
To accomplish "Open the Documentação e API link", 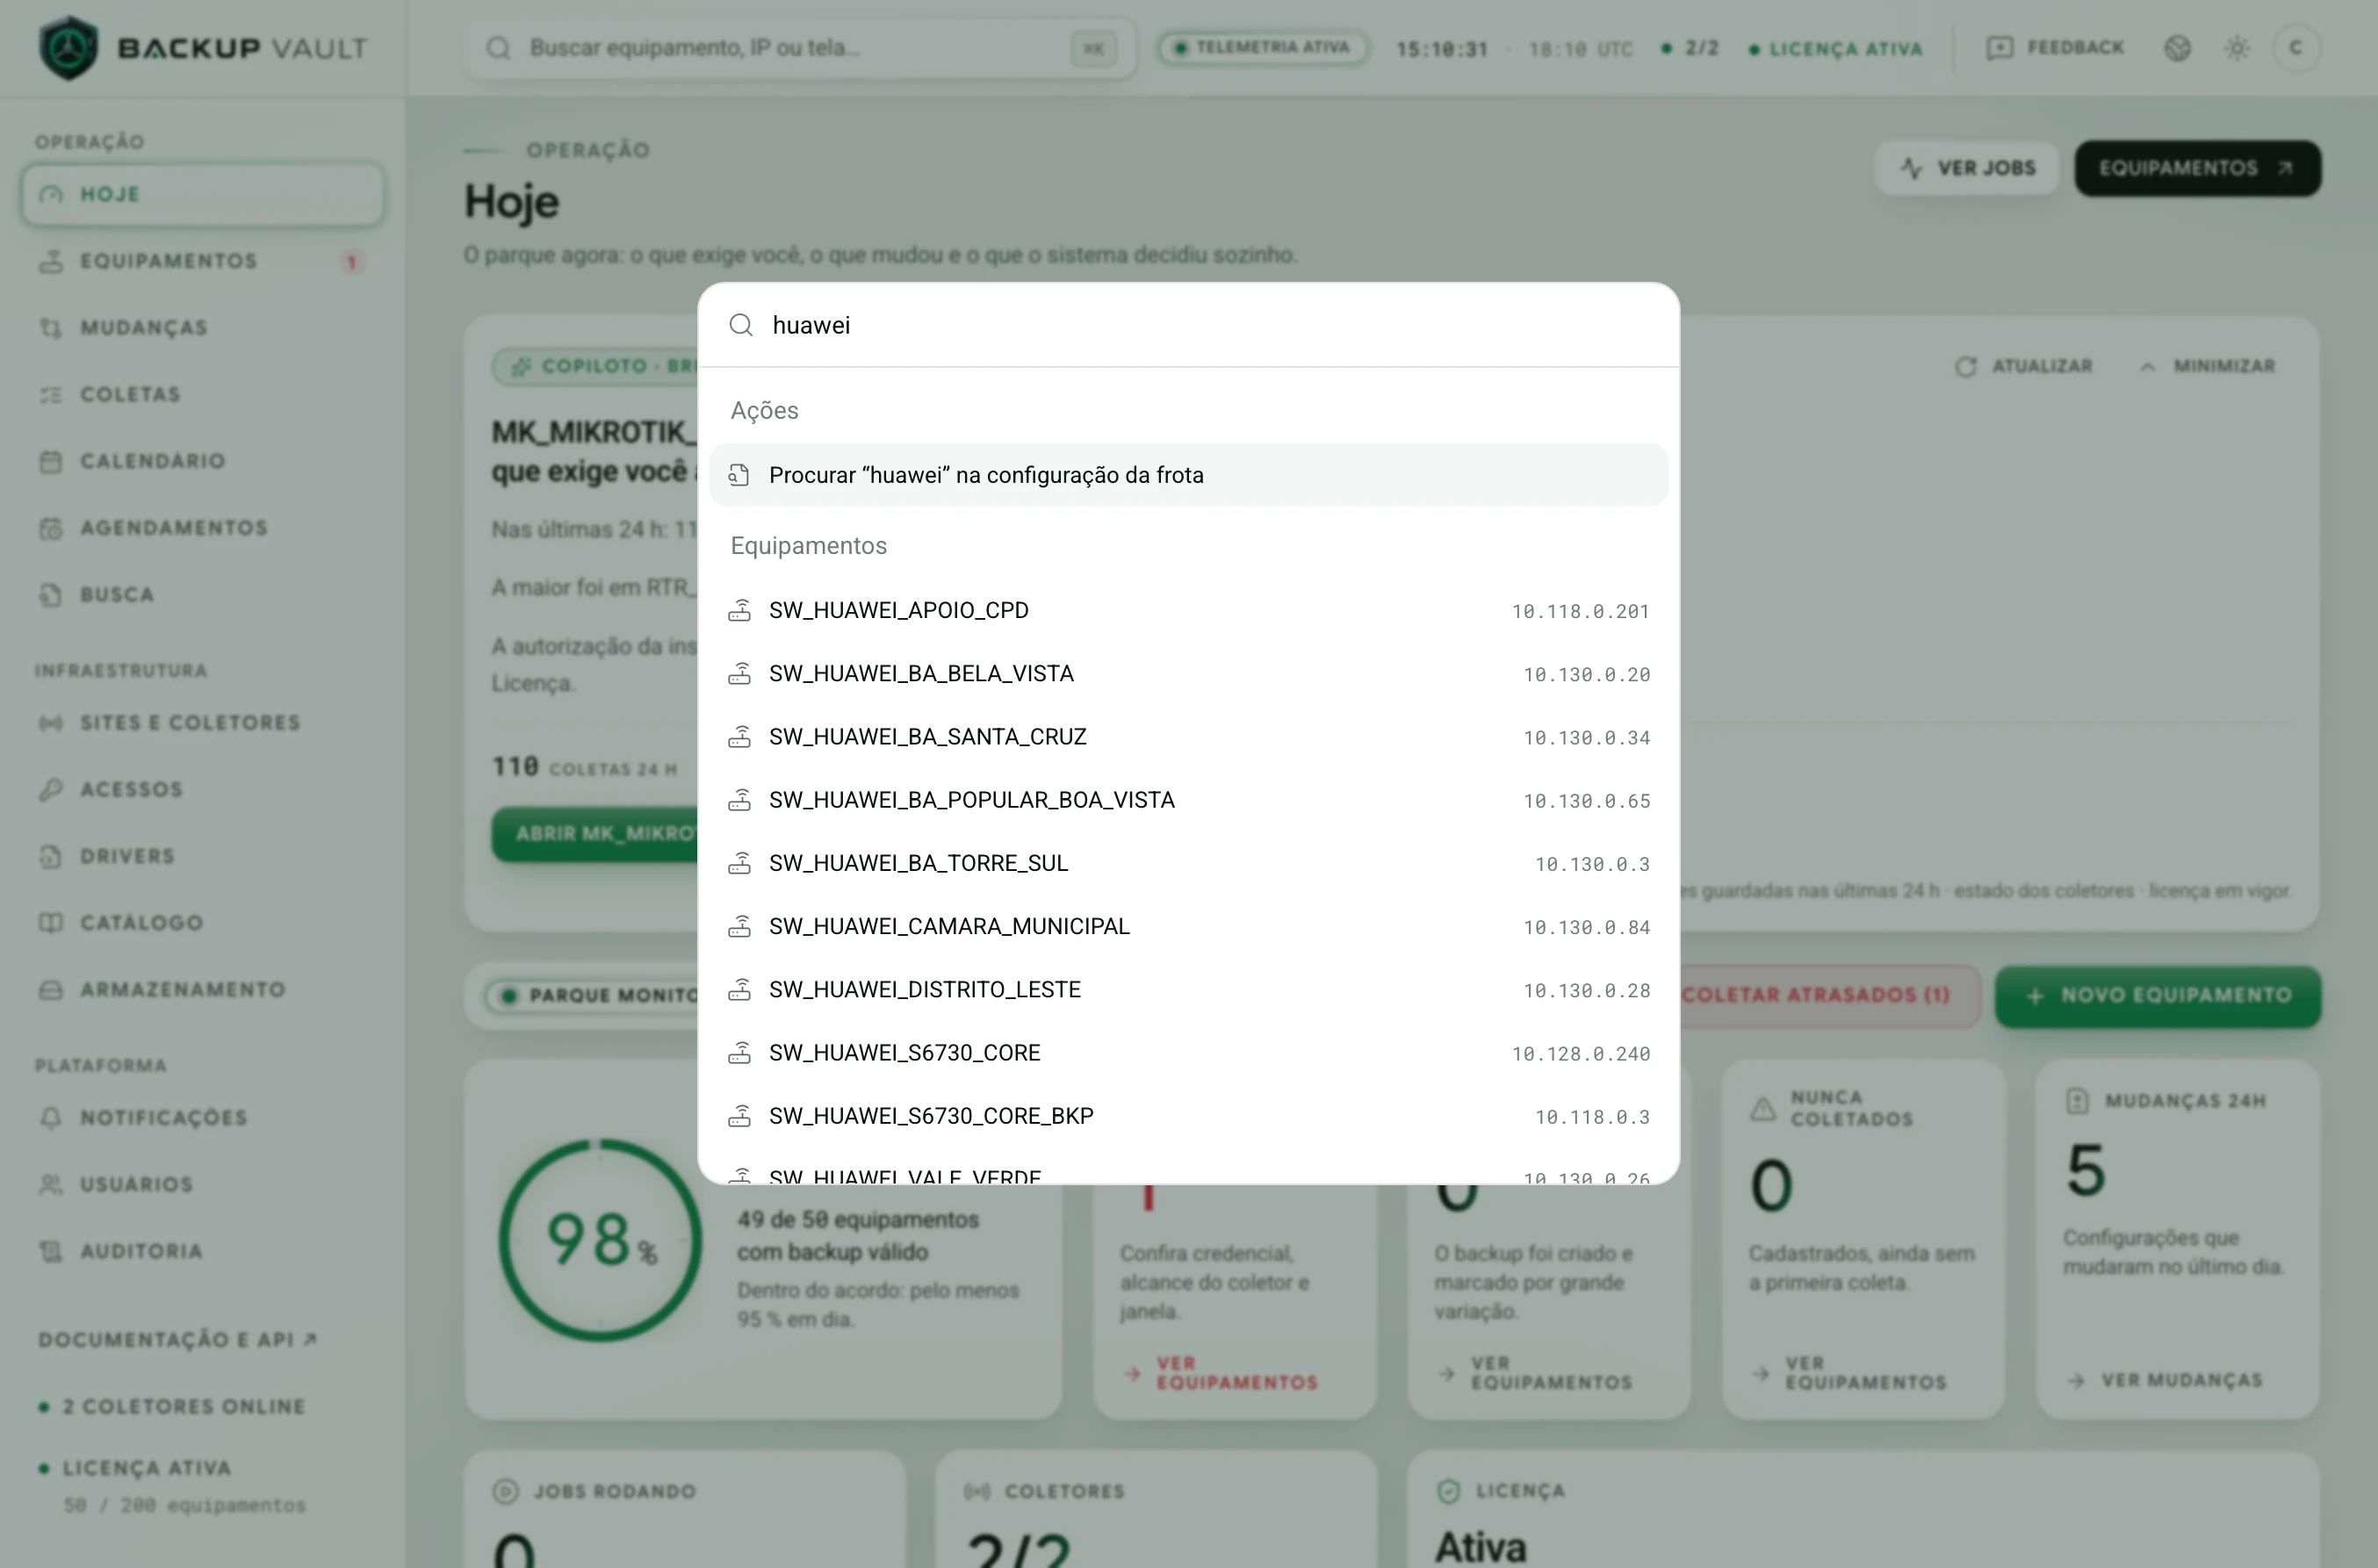I will click(178, 1340).
